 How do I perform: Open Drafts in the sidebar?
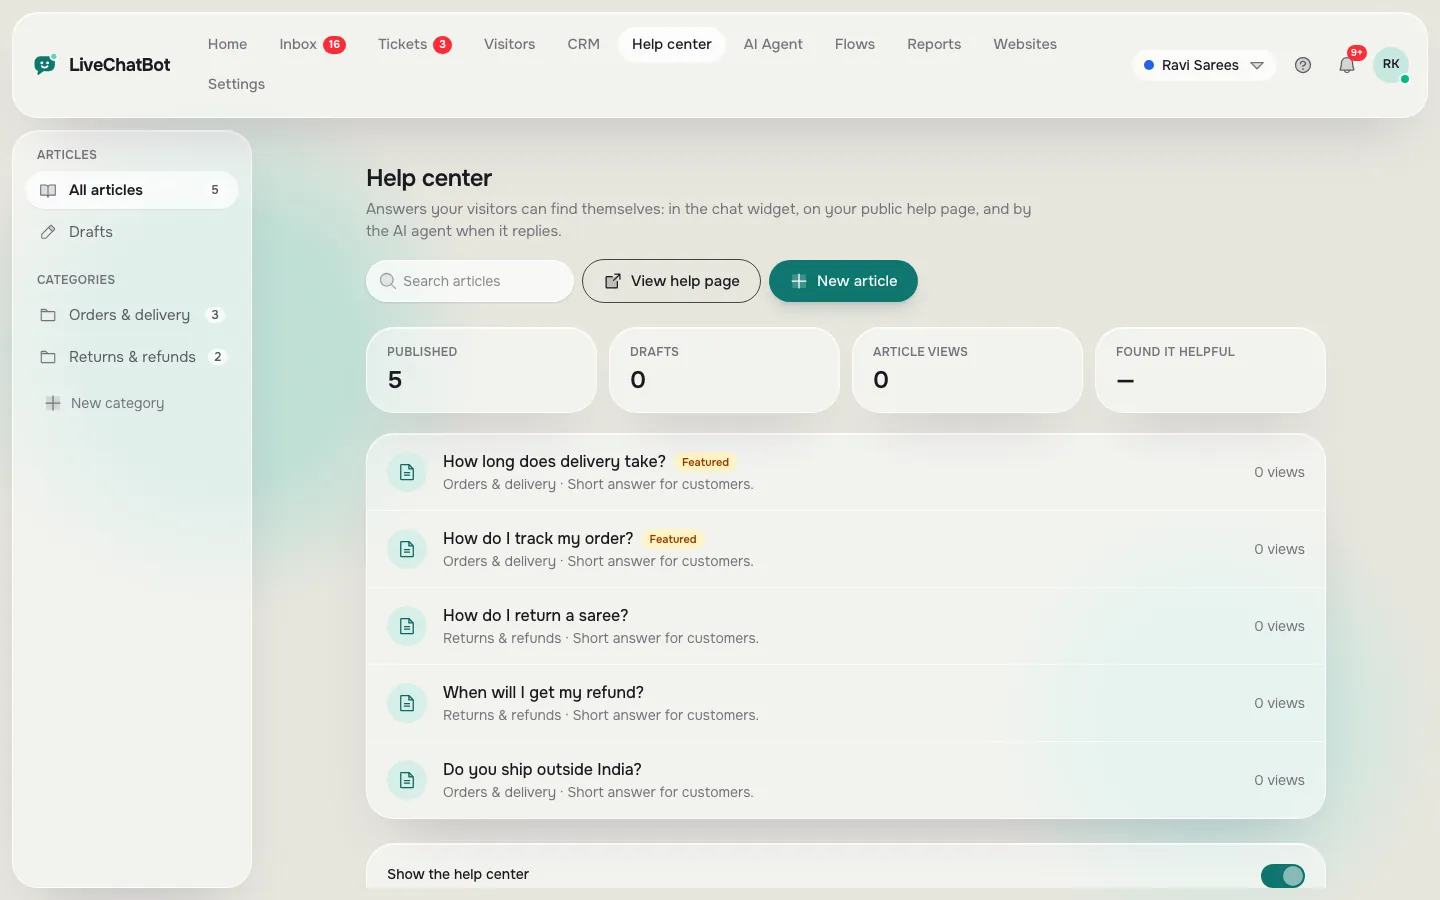click(x=132, y=232)
